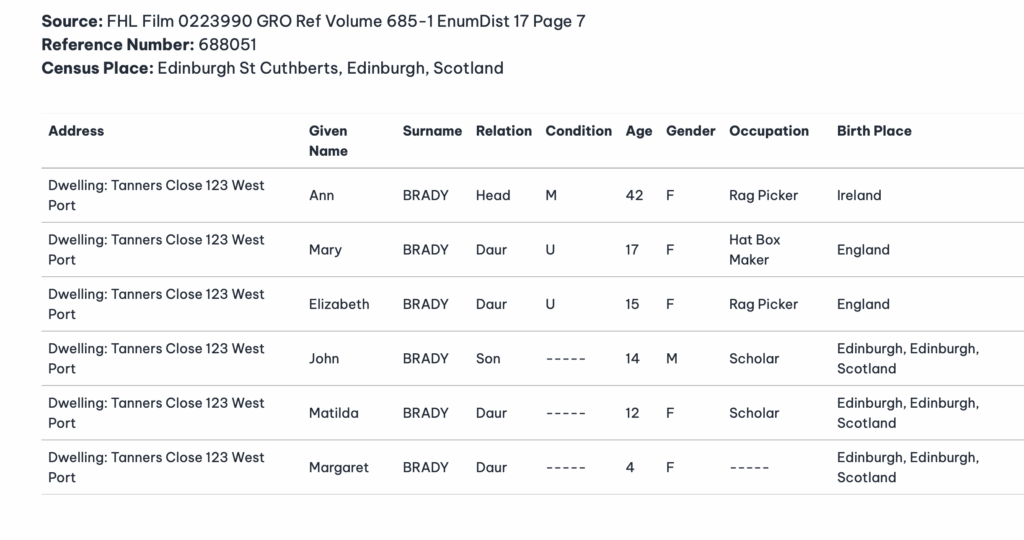Click the Head relation cell

pos(493,195)
